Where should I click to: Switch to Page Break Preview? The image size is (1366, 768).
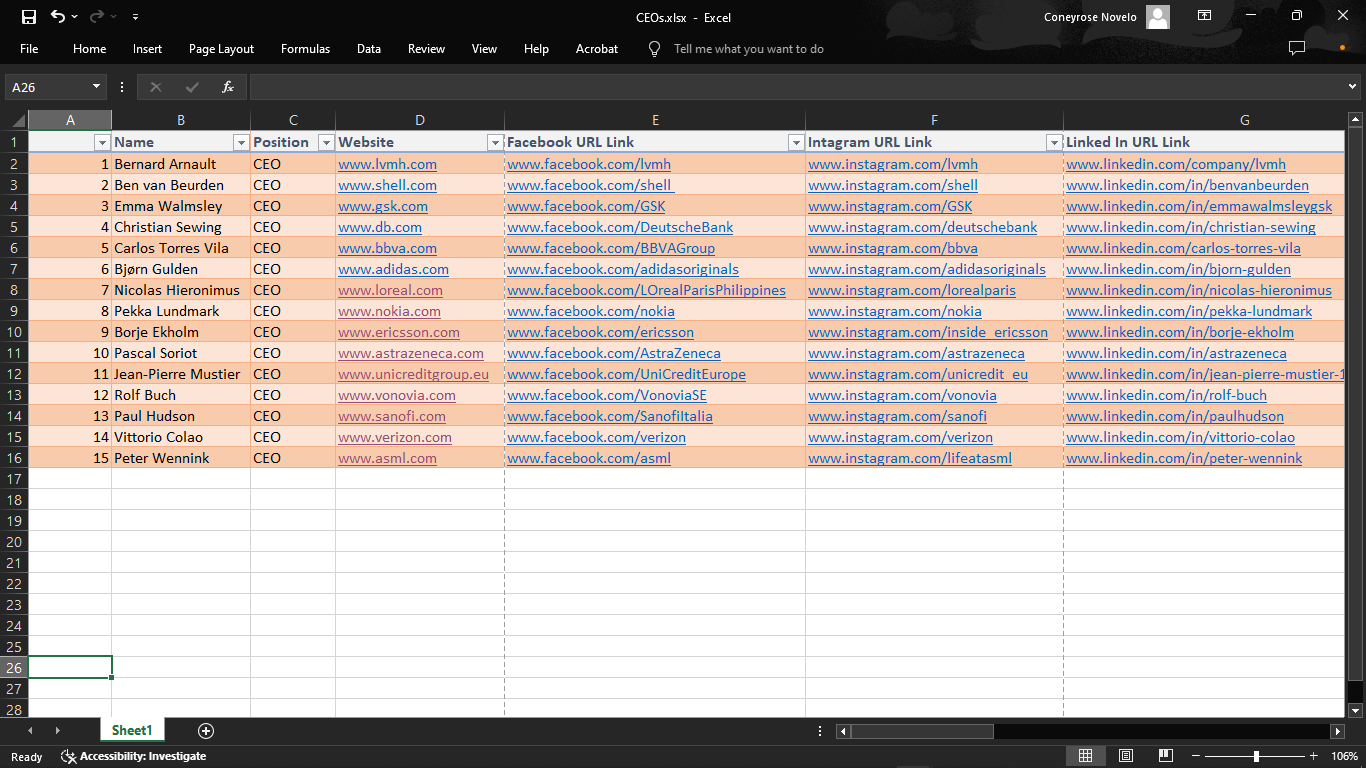tap(1166, 756)
